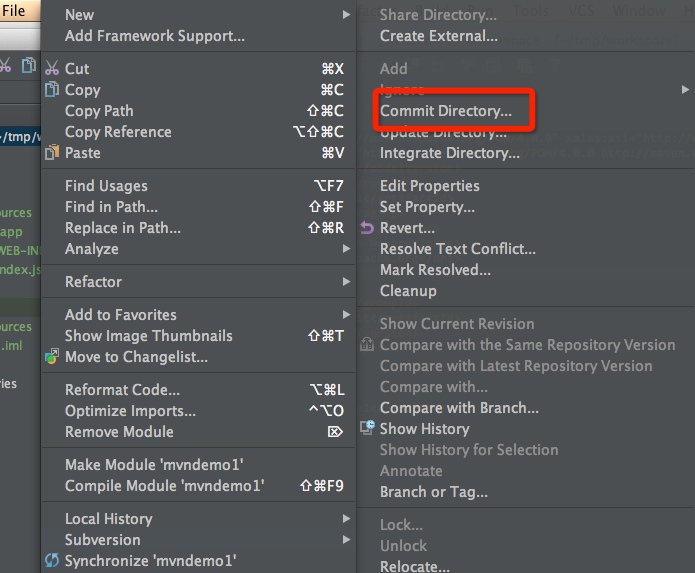Choose Find in Path... menu entry

(111, 207)
